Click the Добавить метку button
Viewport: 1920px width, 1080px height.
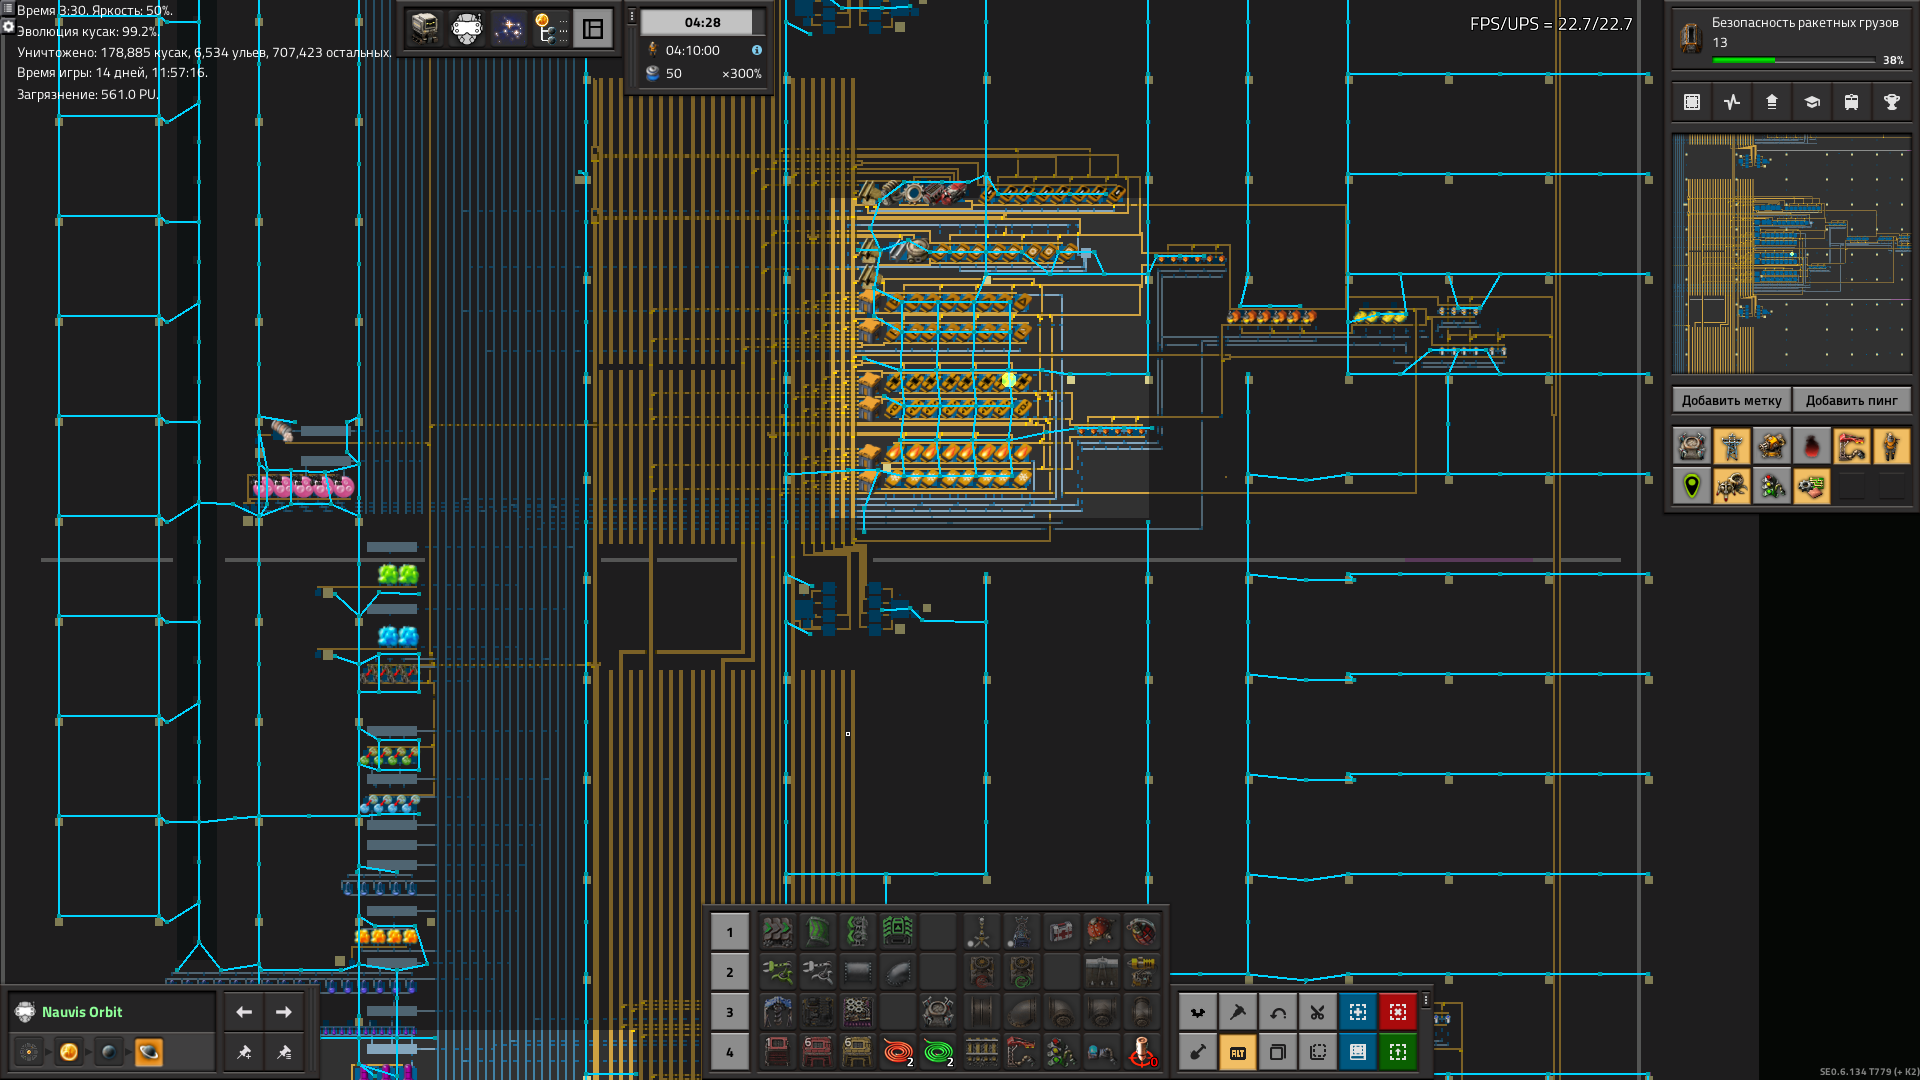tap(1731, 400)
